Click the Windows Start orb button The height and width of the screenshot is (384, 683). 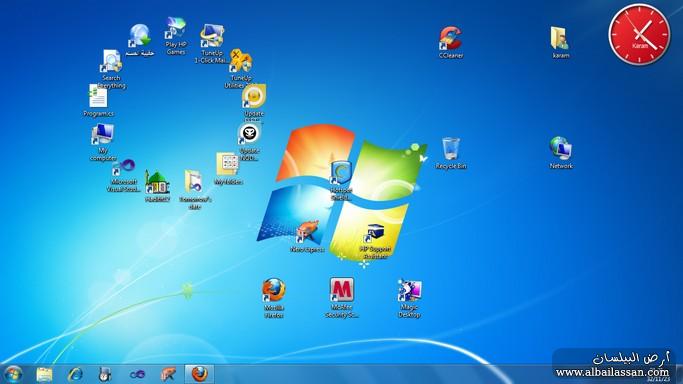click(13, 374)
